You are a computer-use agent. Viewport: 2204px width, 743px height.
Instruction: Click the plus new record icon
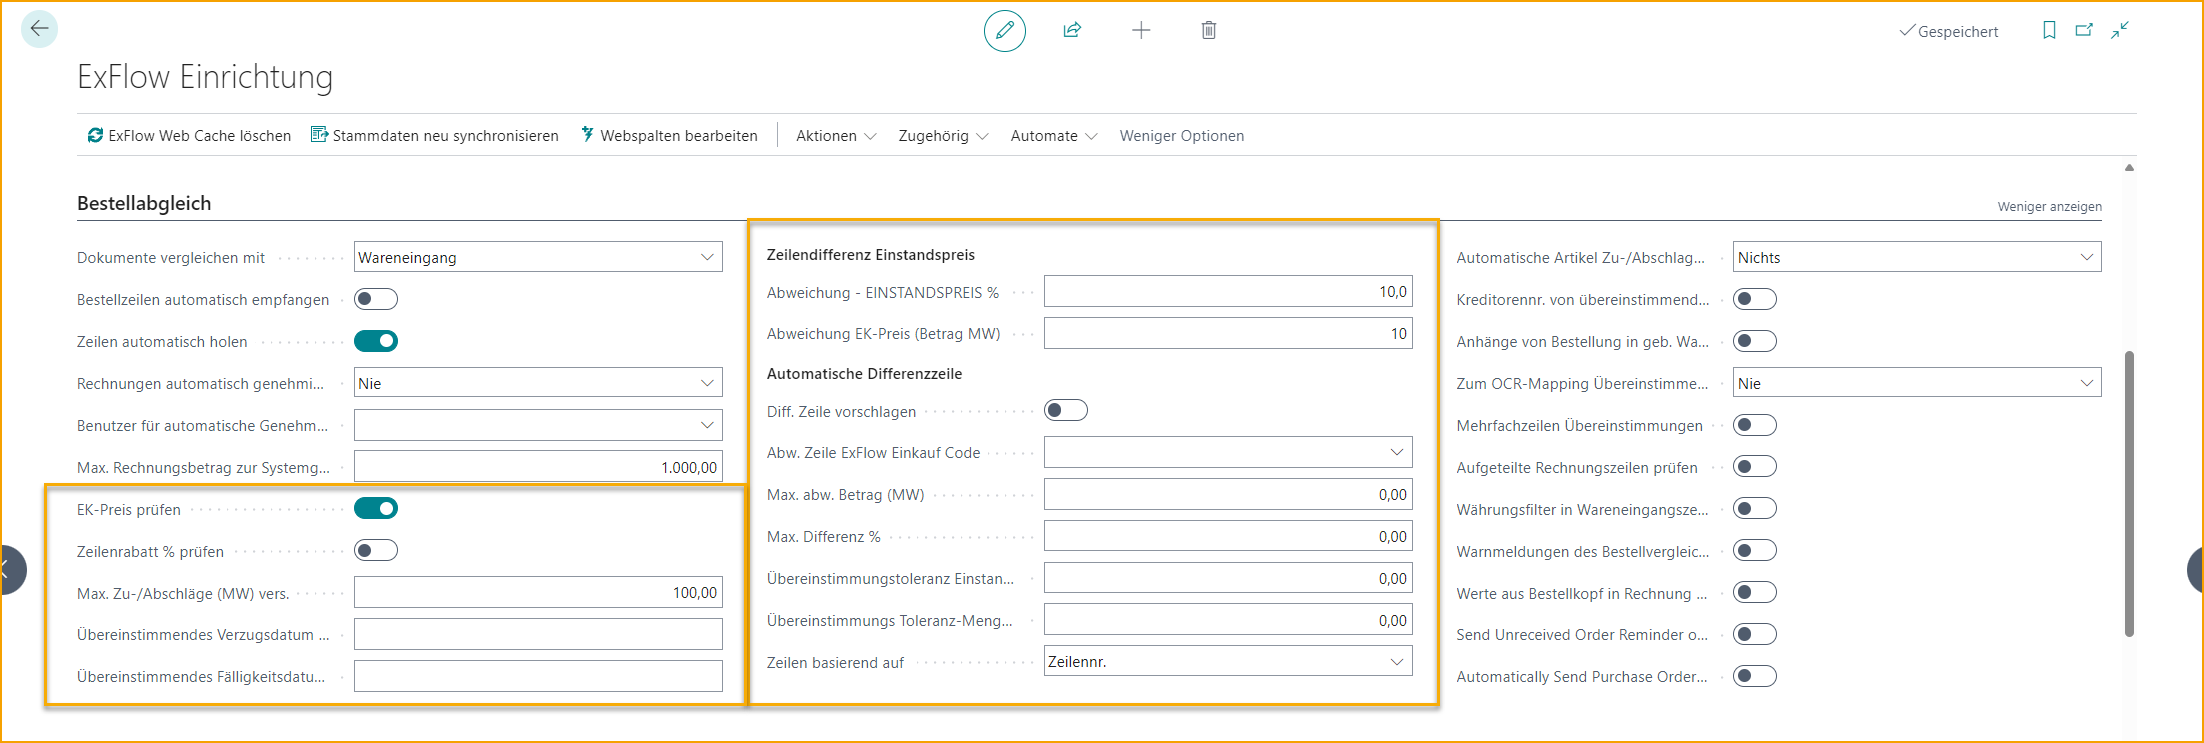pyautogui.click(x=1141, y=30)
